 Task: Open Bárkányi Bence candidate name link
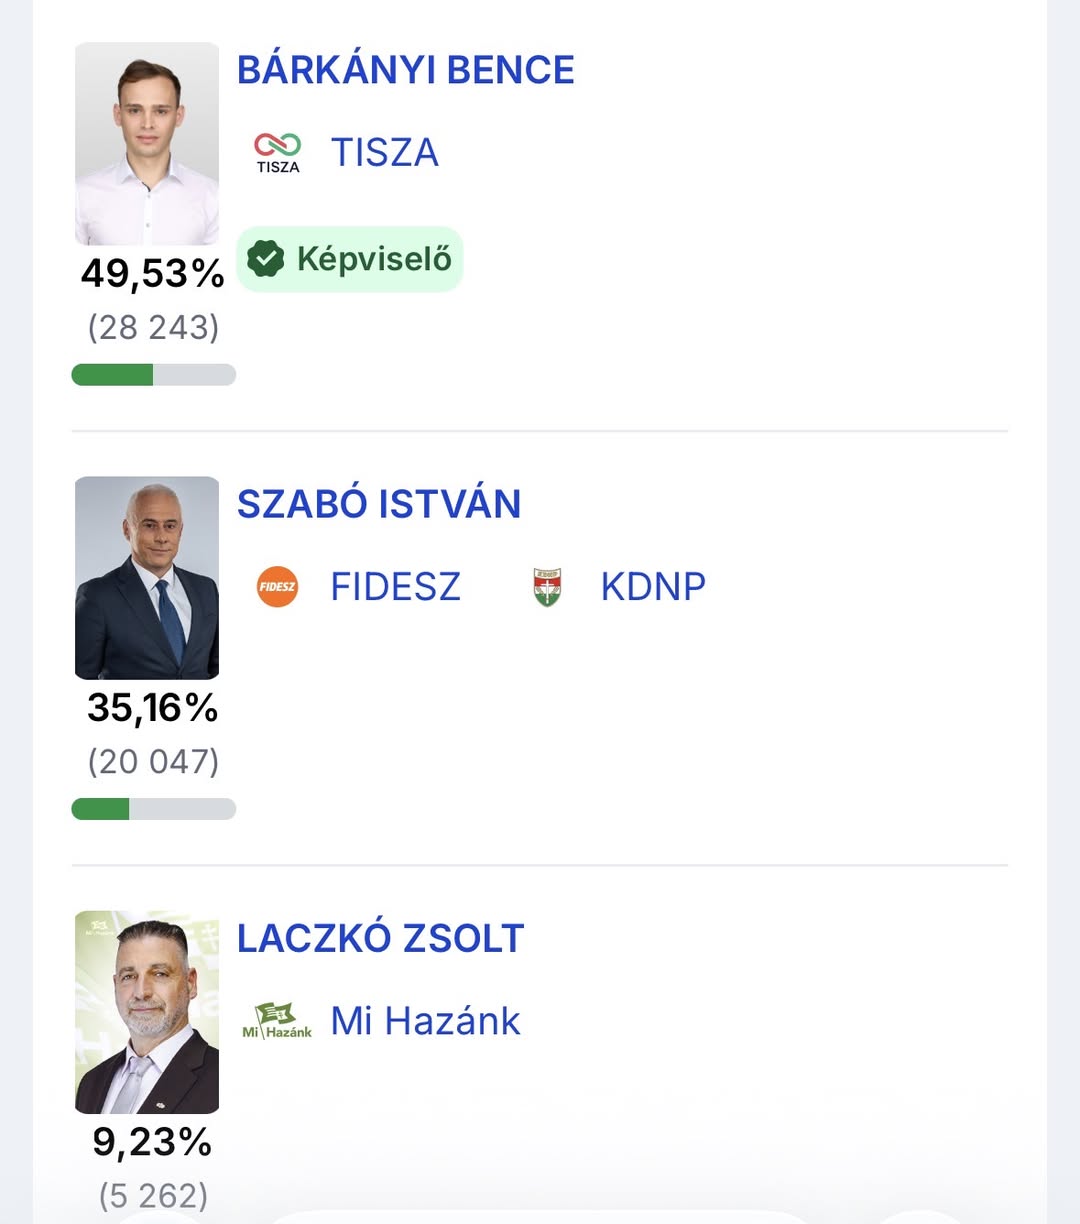[405, 70]
